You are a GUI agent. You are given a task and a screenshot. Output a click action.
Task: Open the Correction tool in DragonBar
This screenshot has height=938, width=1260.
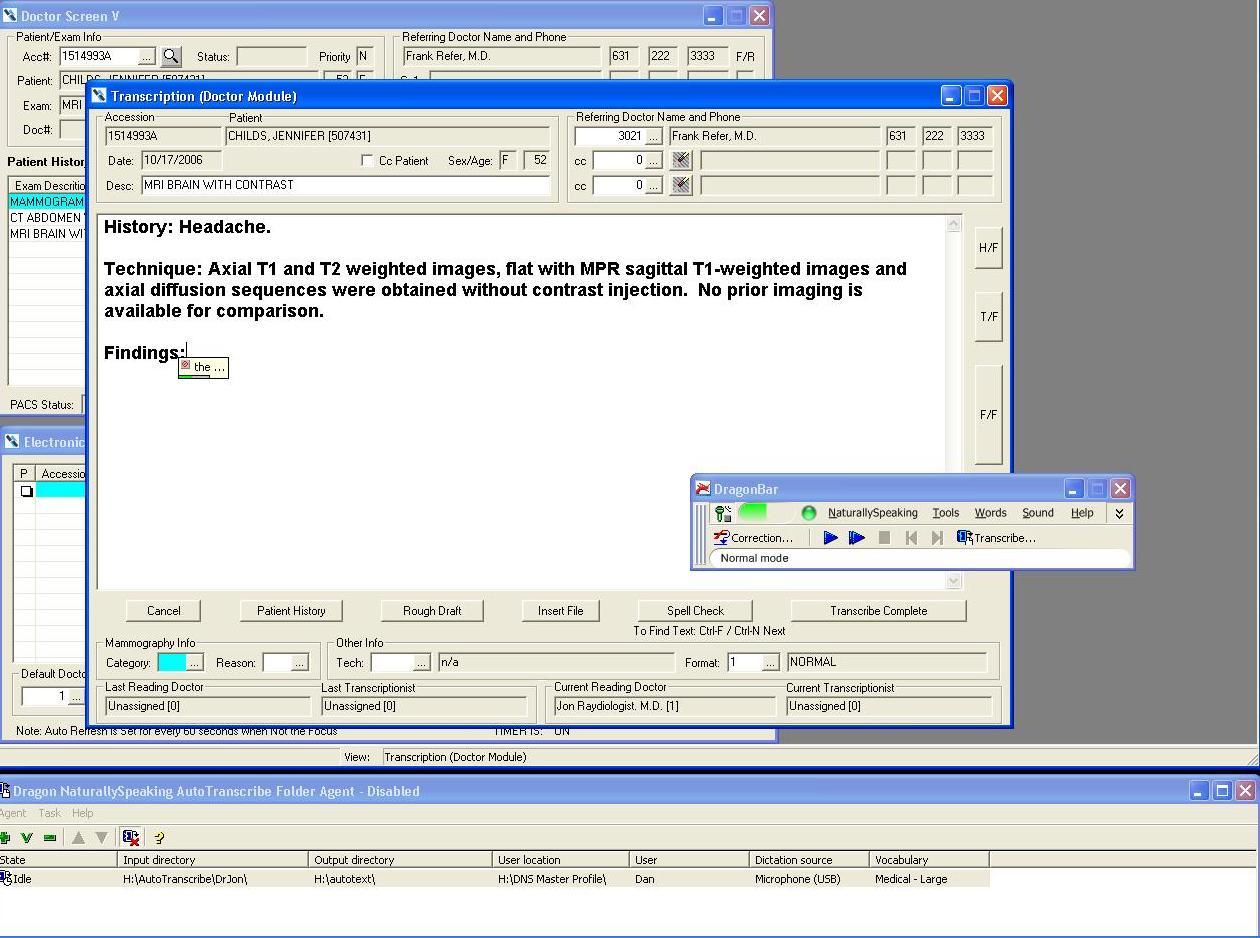coord(753,538)
